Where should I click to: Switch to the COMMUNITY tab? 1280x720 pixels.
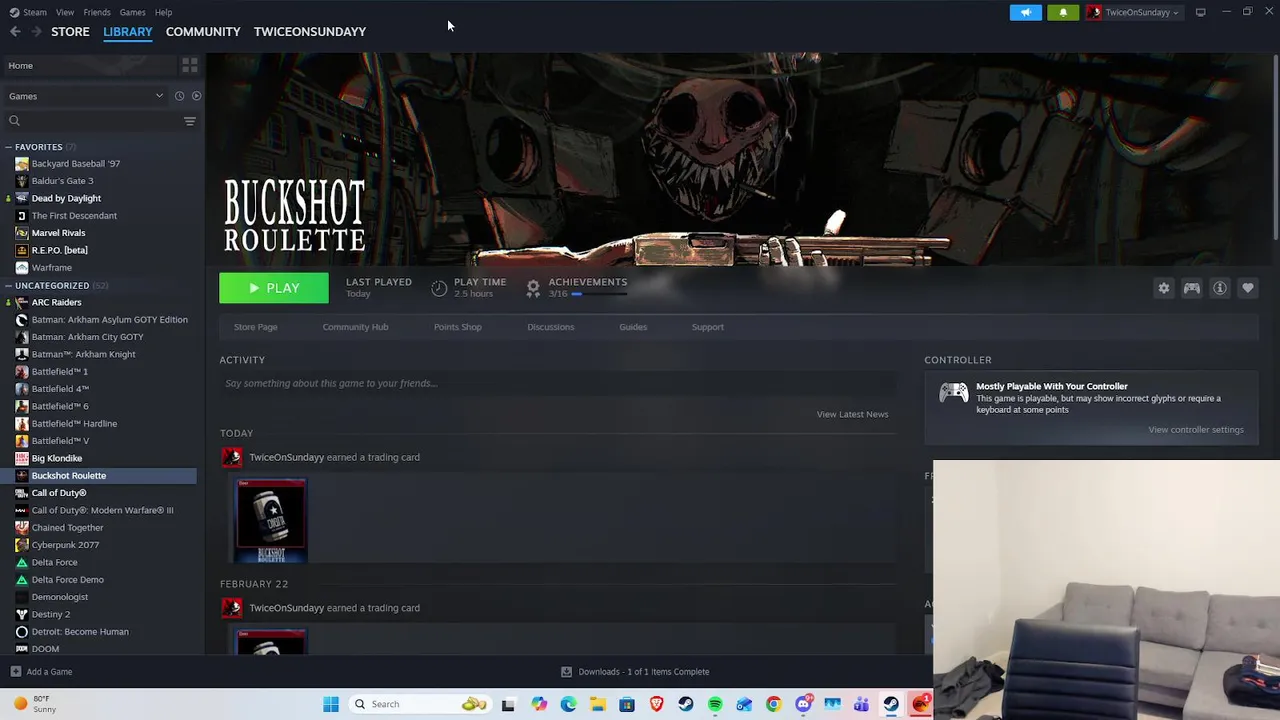[203, 32]
